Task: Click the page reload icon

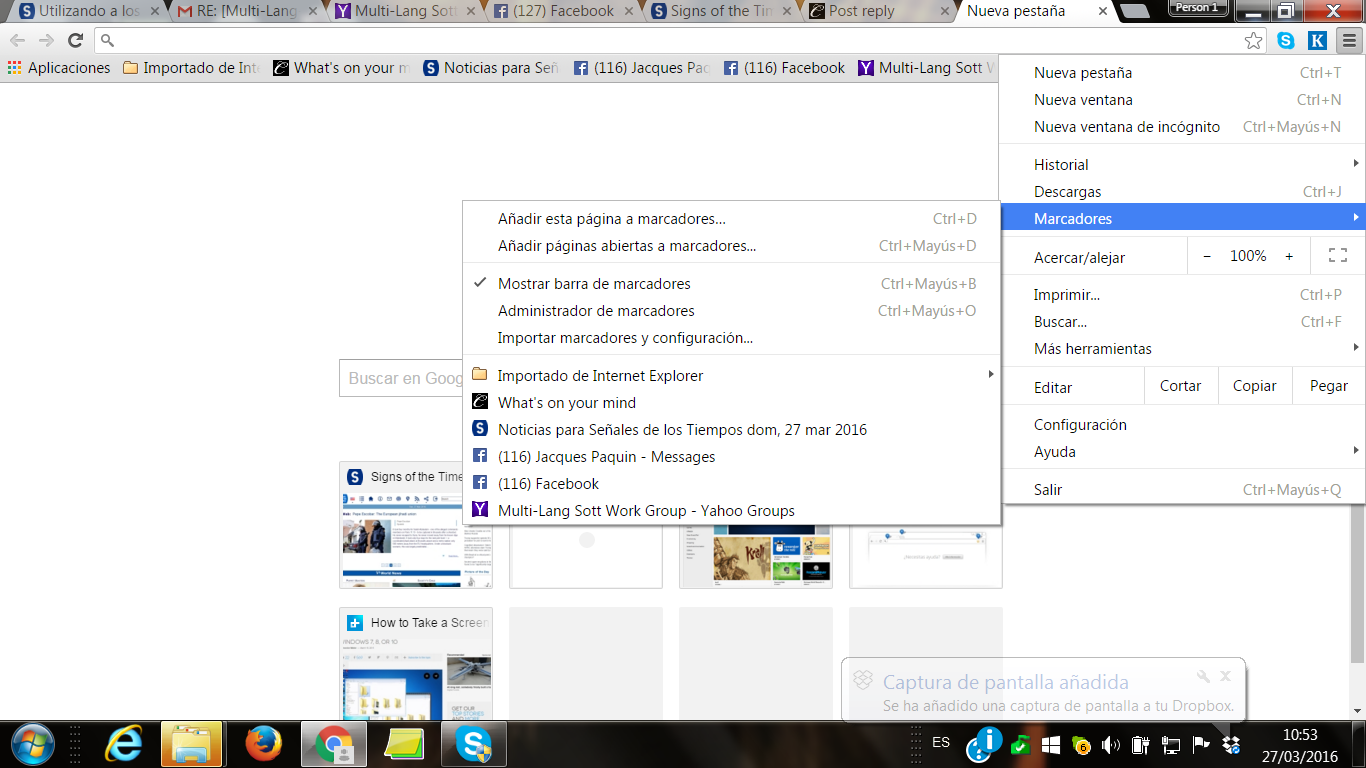Action: 75,41
